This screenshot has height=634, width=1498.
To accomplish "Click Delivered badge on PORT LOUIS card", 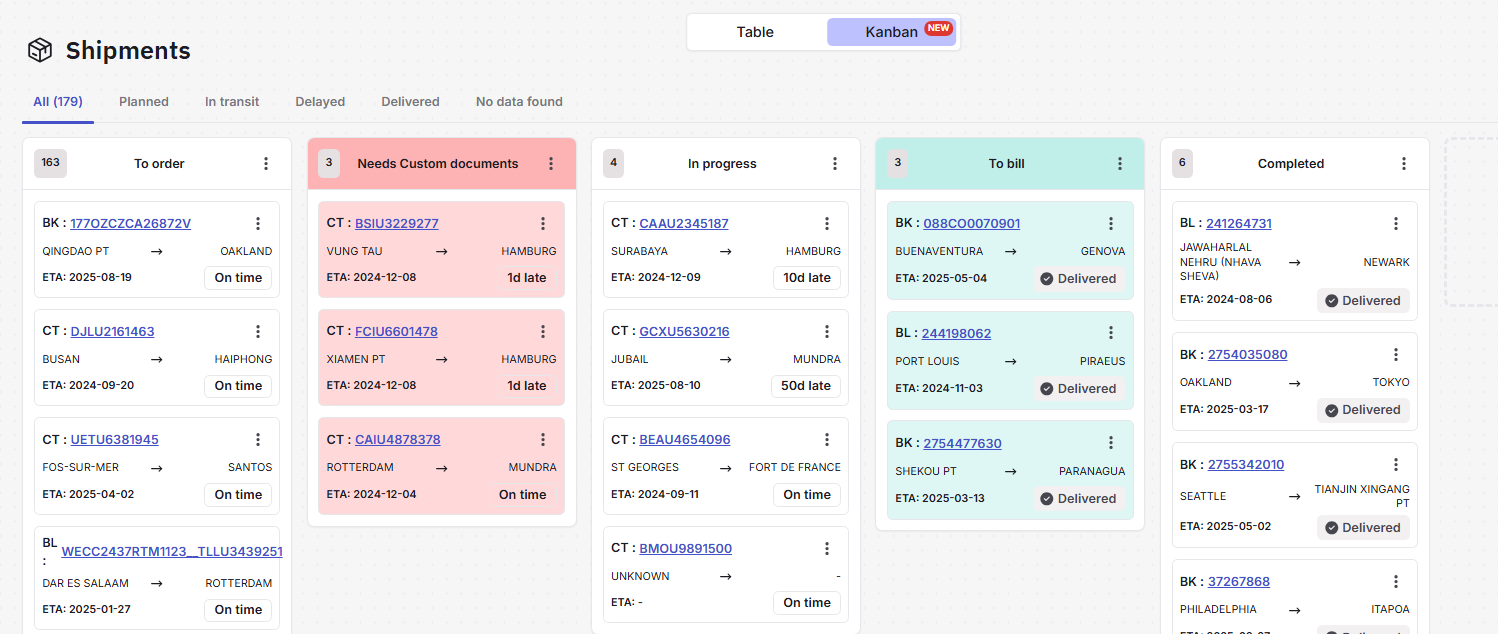I will click(x=1078, y=389).
